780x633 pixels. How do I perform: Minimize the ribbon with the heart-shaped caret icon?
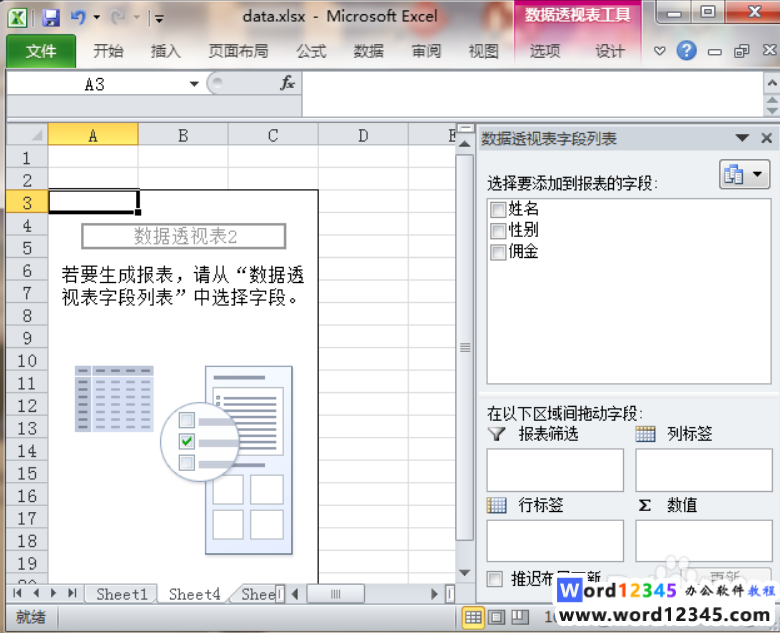tap(660, 51)
